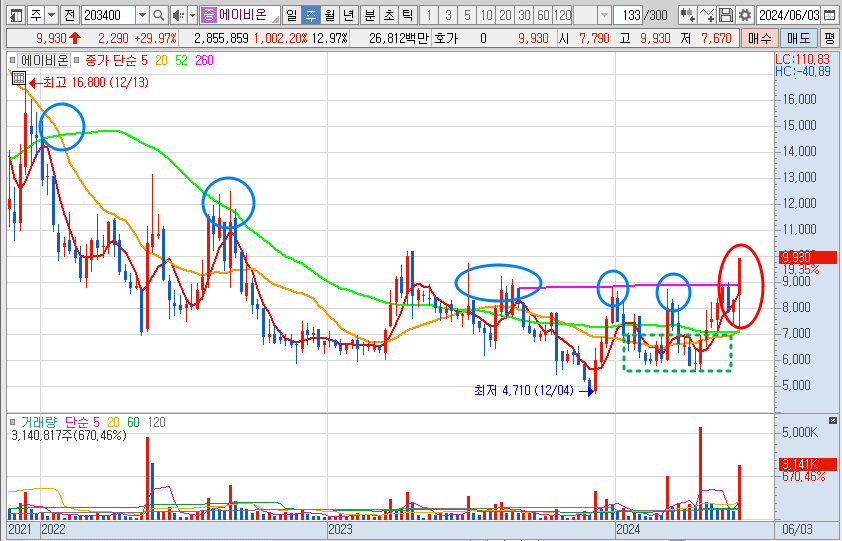Expand the 에이비온 stock name corner triangle

(x=275, y=19)
